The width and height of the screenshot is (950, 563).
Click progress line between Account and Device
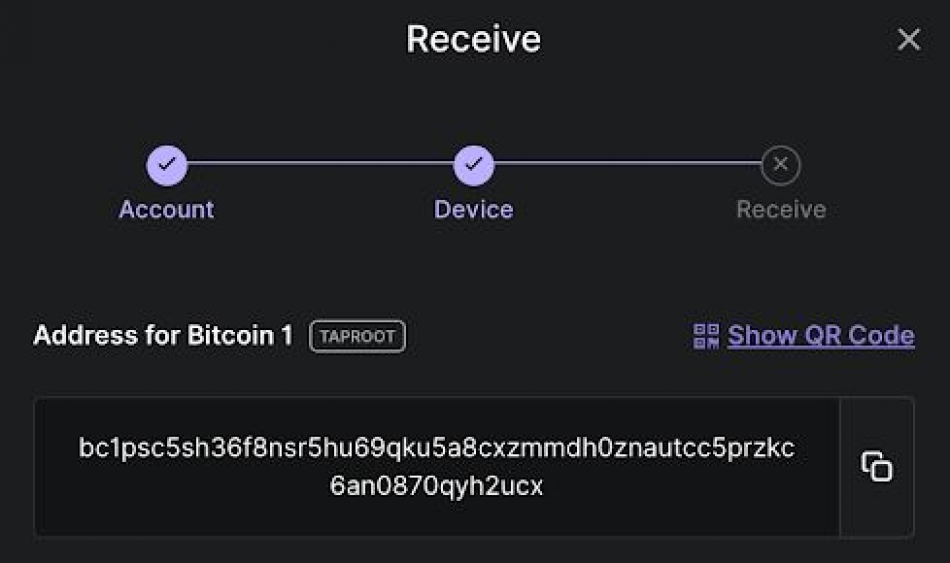[x=321, y=162]
